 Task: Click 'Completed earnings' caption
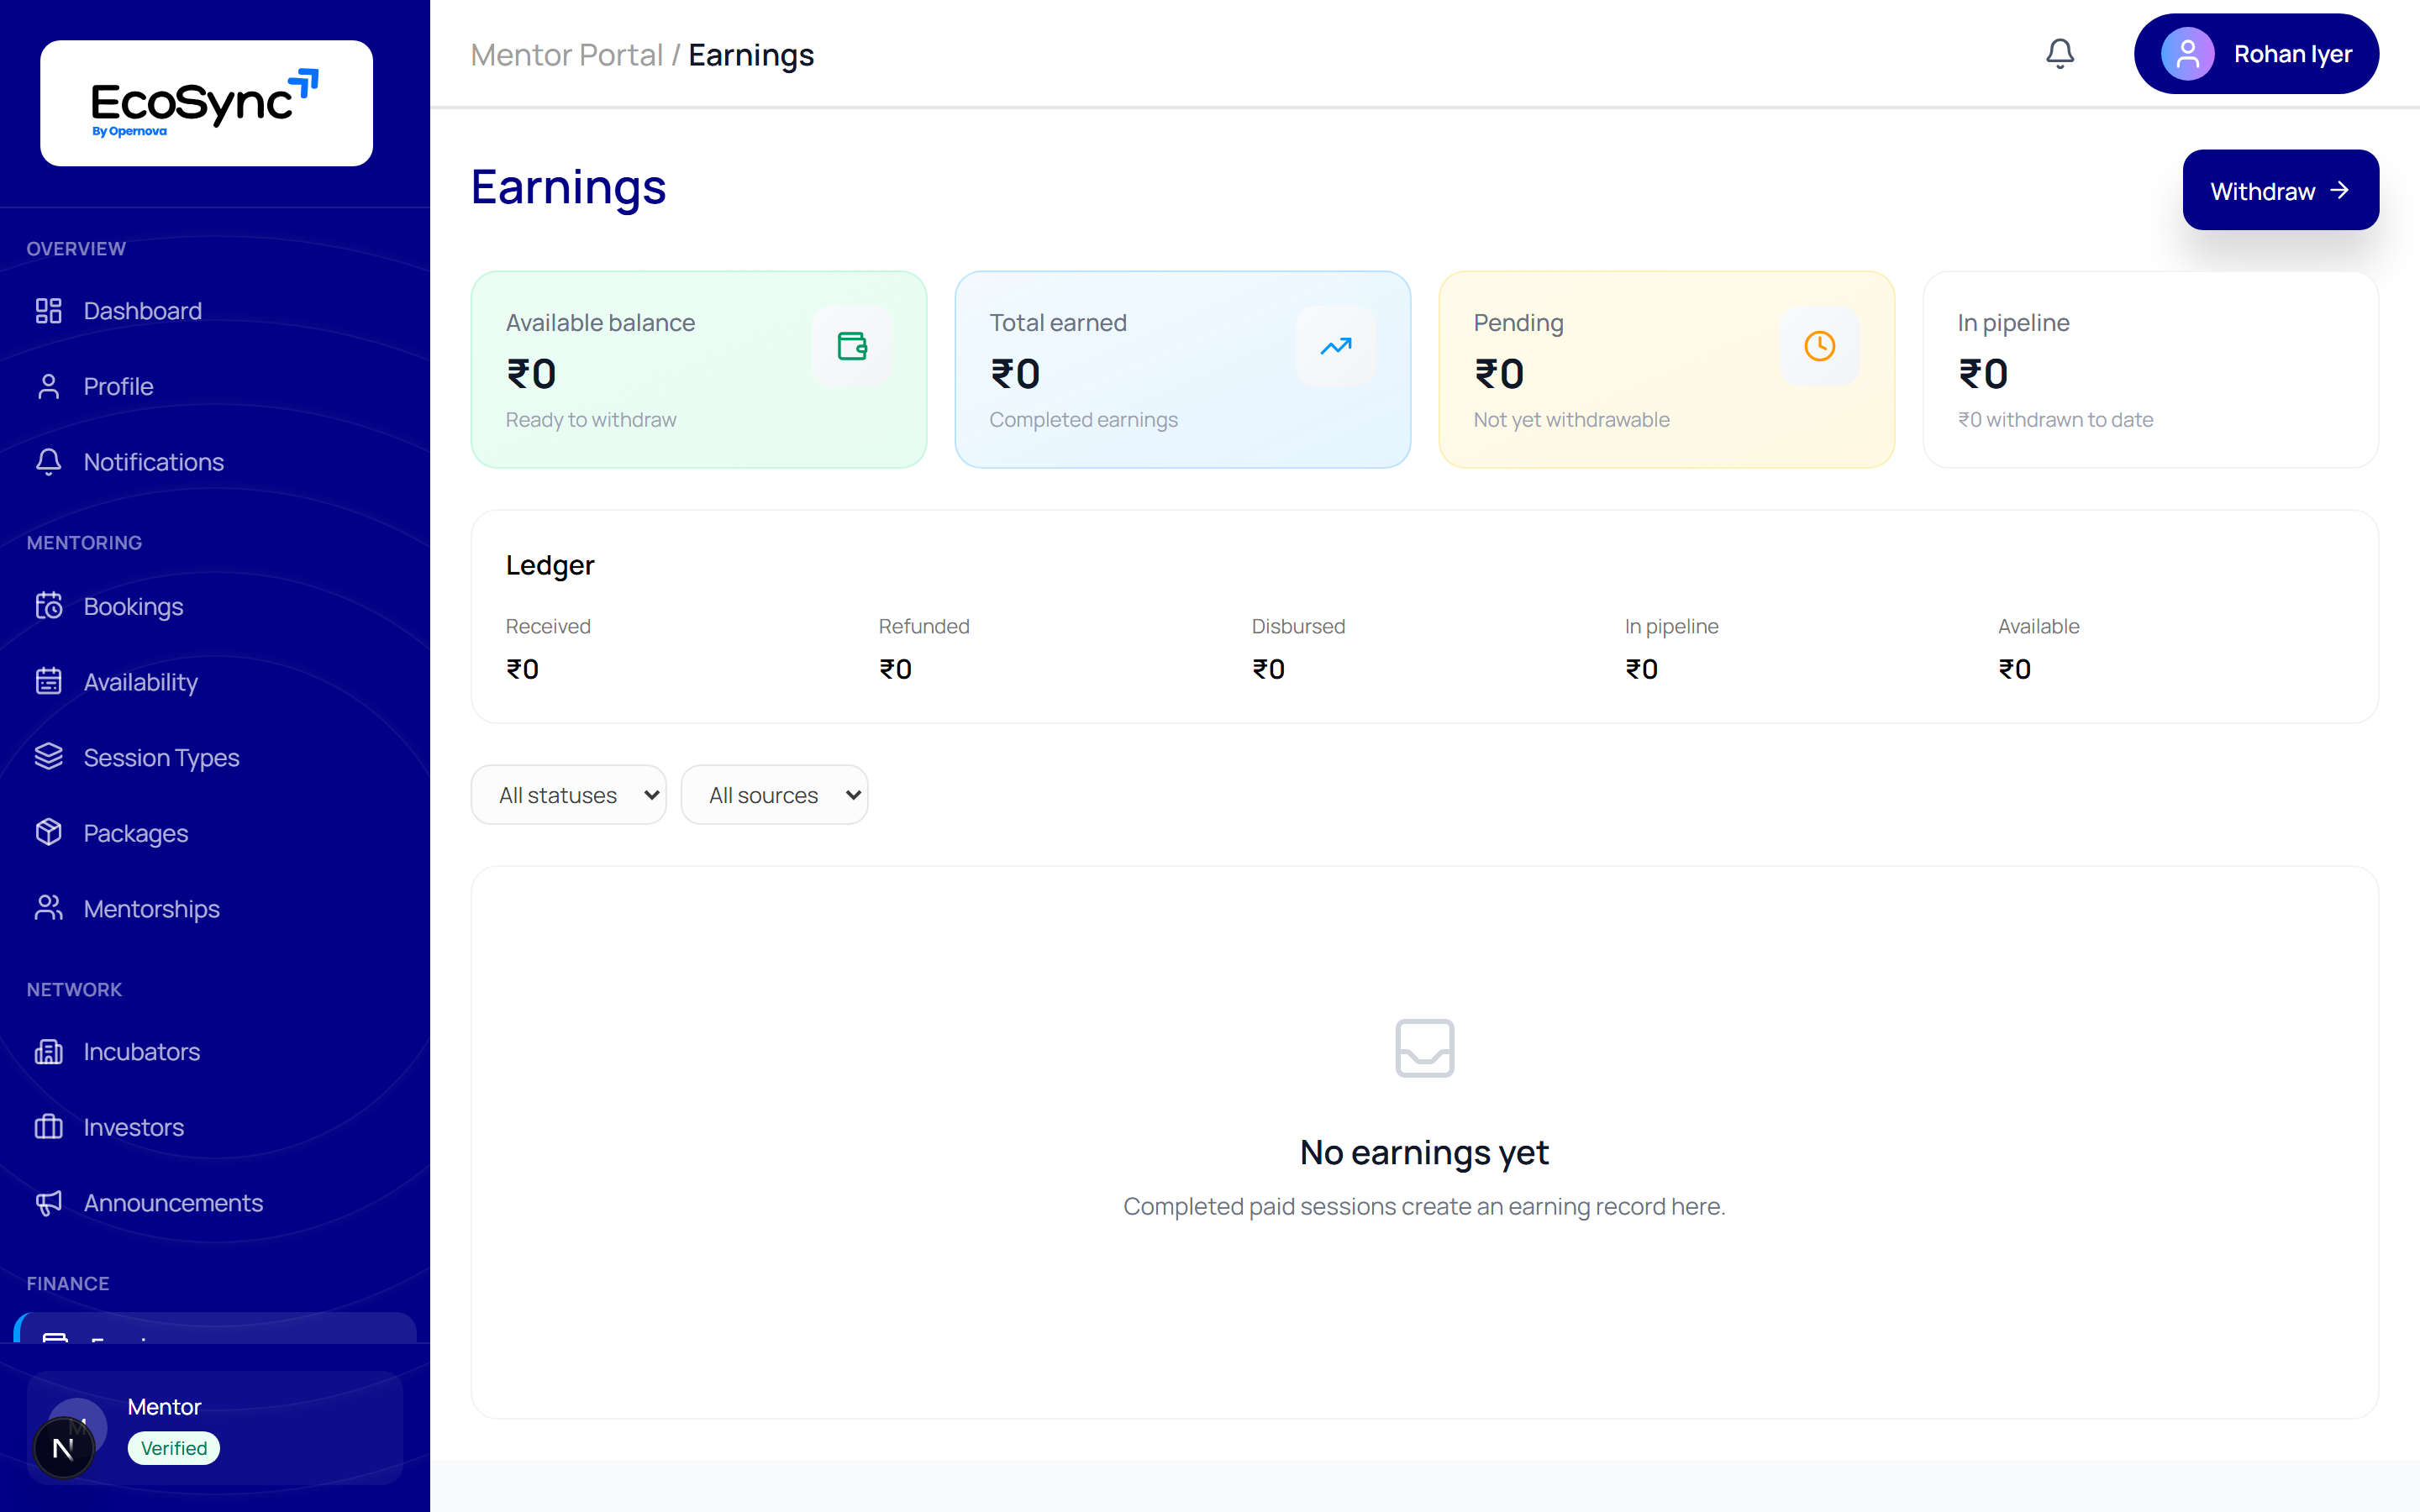(x=1083, y=420)
